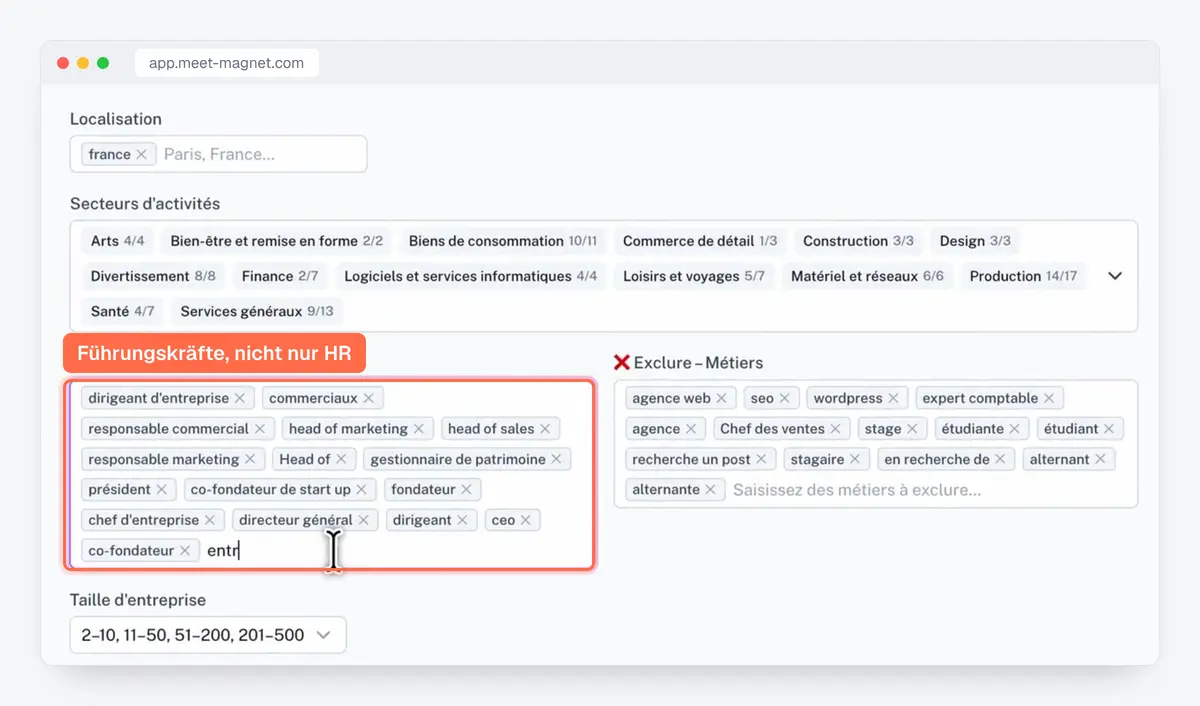Expand the Secteurs d'activités list chevron
The width and height of the screenshot is (1200, 706).
click(x=1115, y=276)
